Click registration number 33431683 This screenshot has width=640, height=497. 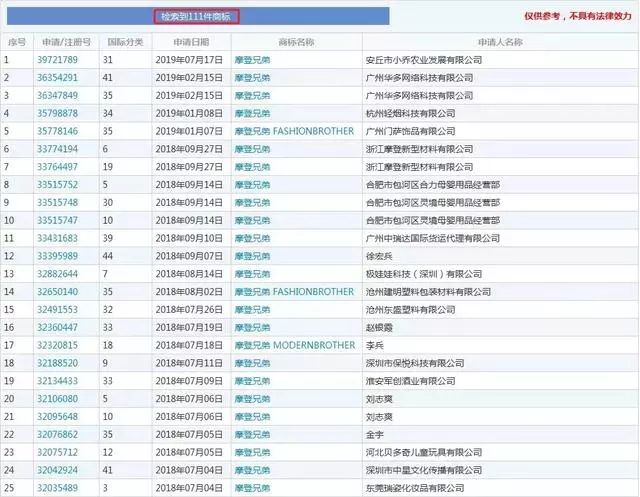click(x=57, y=238)
